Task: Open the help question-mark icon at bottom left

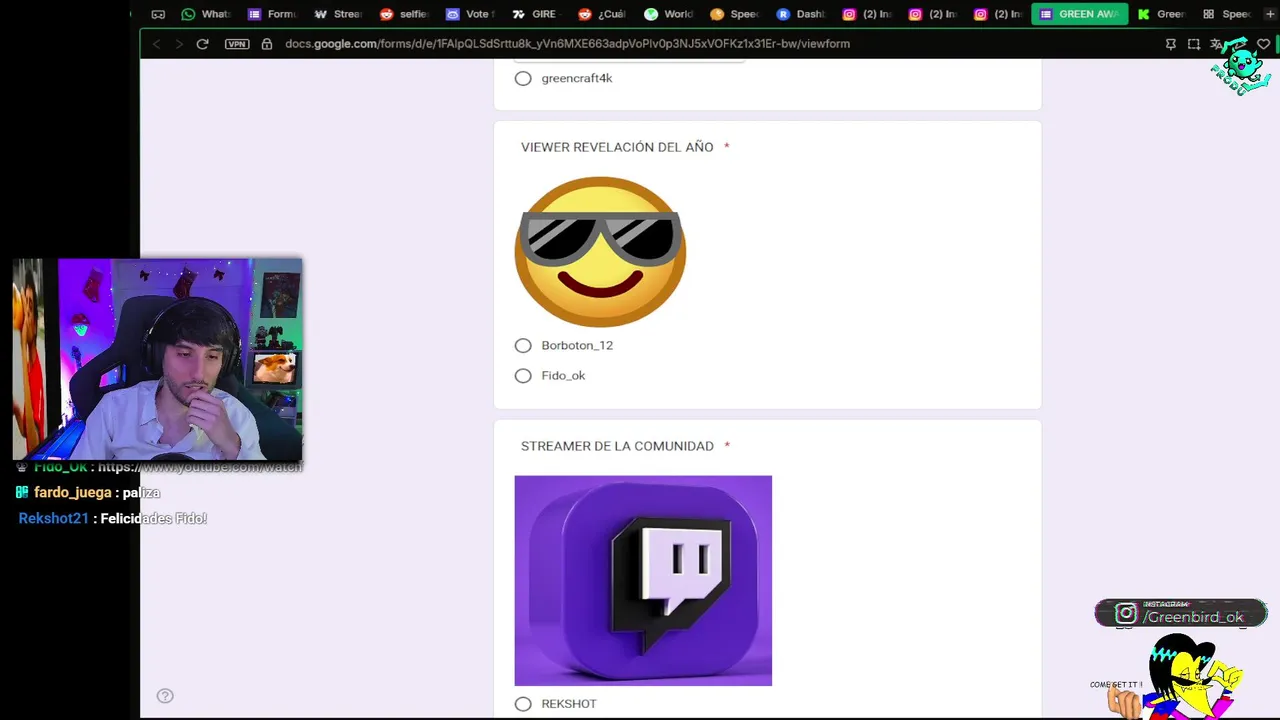Action: tap(165, 696)
